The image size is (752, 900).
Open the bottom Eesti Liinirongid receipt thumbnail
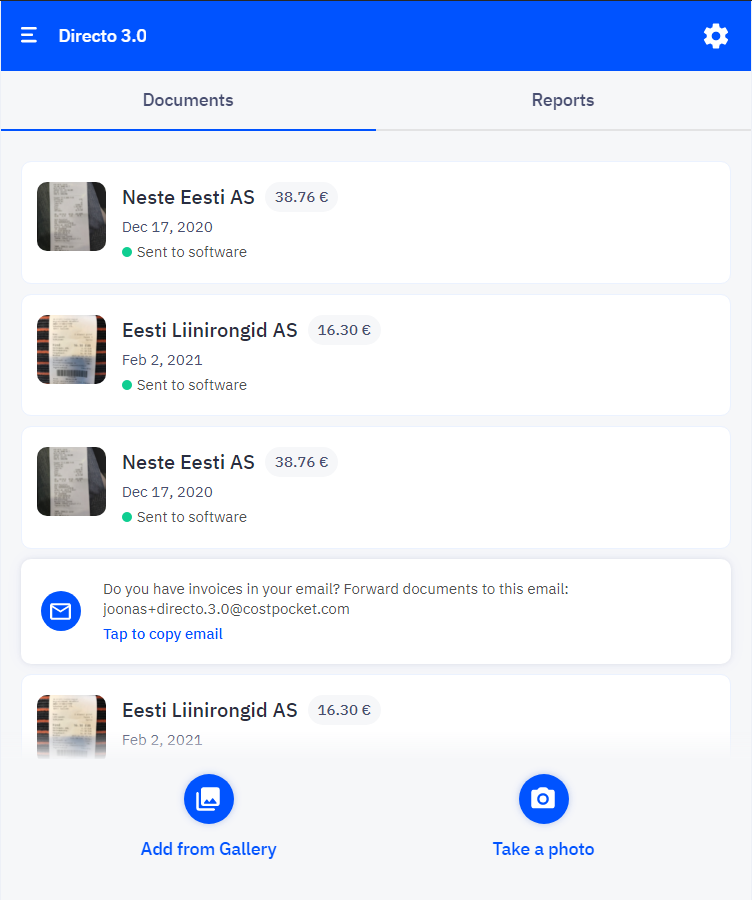coord(71,727)
